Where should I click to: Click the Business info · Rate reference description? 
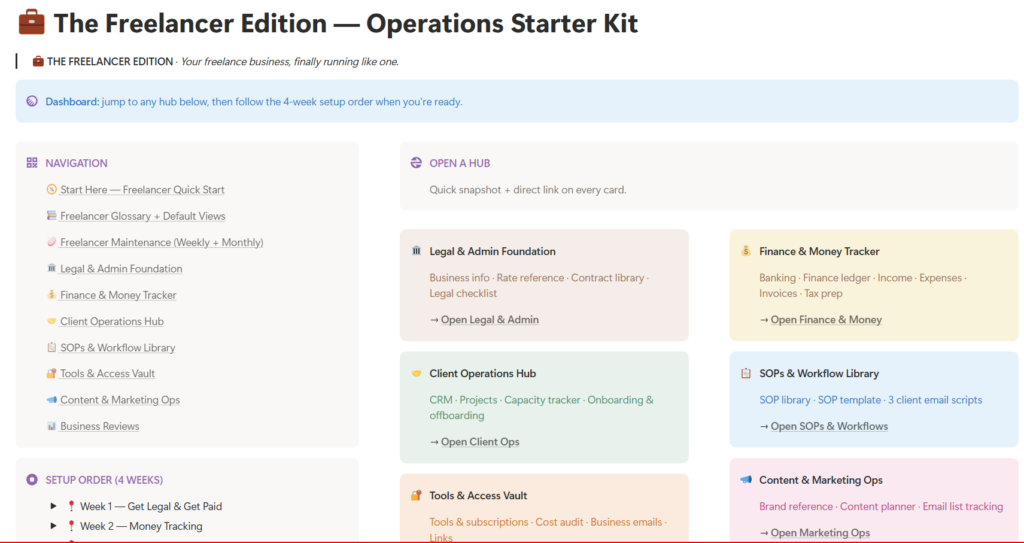pyautogui.click(x=539, y=286)
